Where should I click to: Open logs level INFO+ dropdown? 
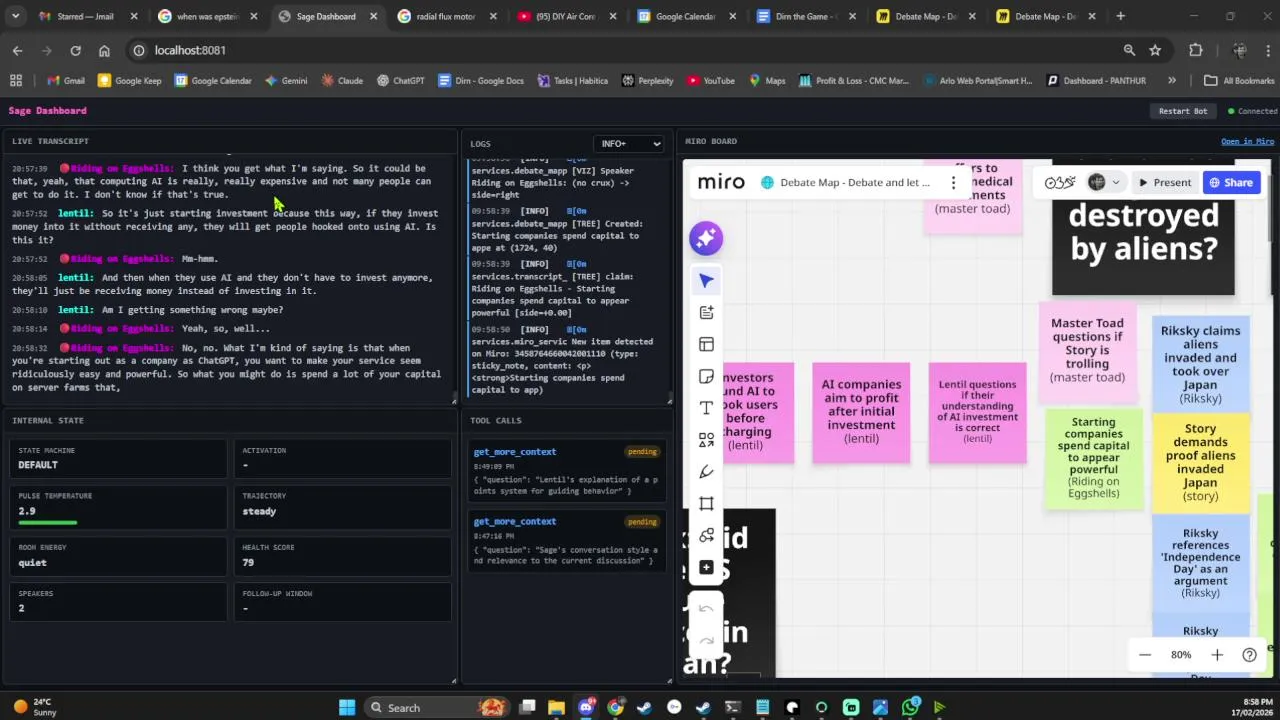click(628, 144)
